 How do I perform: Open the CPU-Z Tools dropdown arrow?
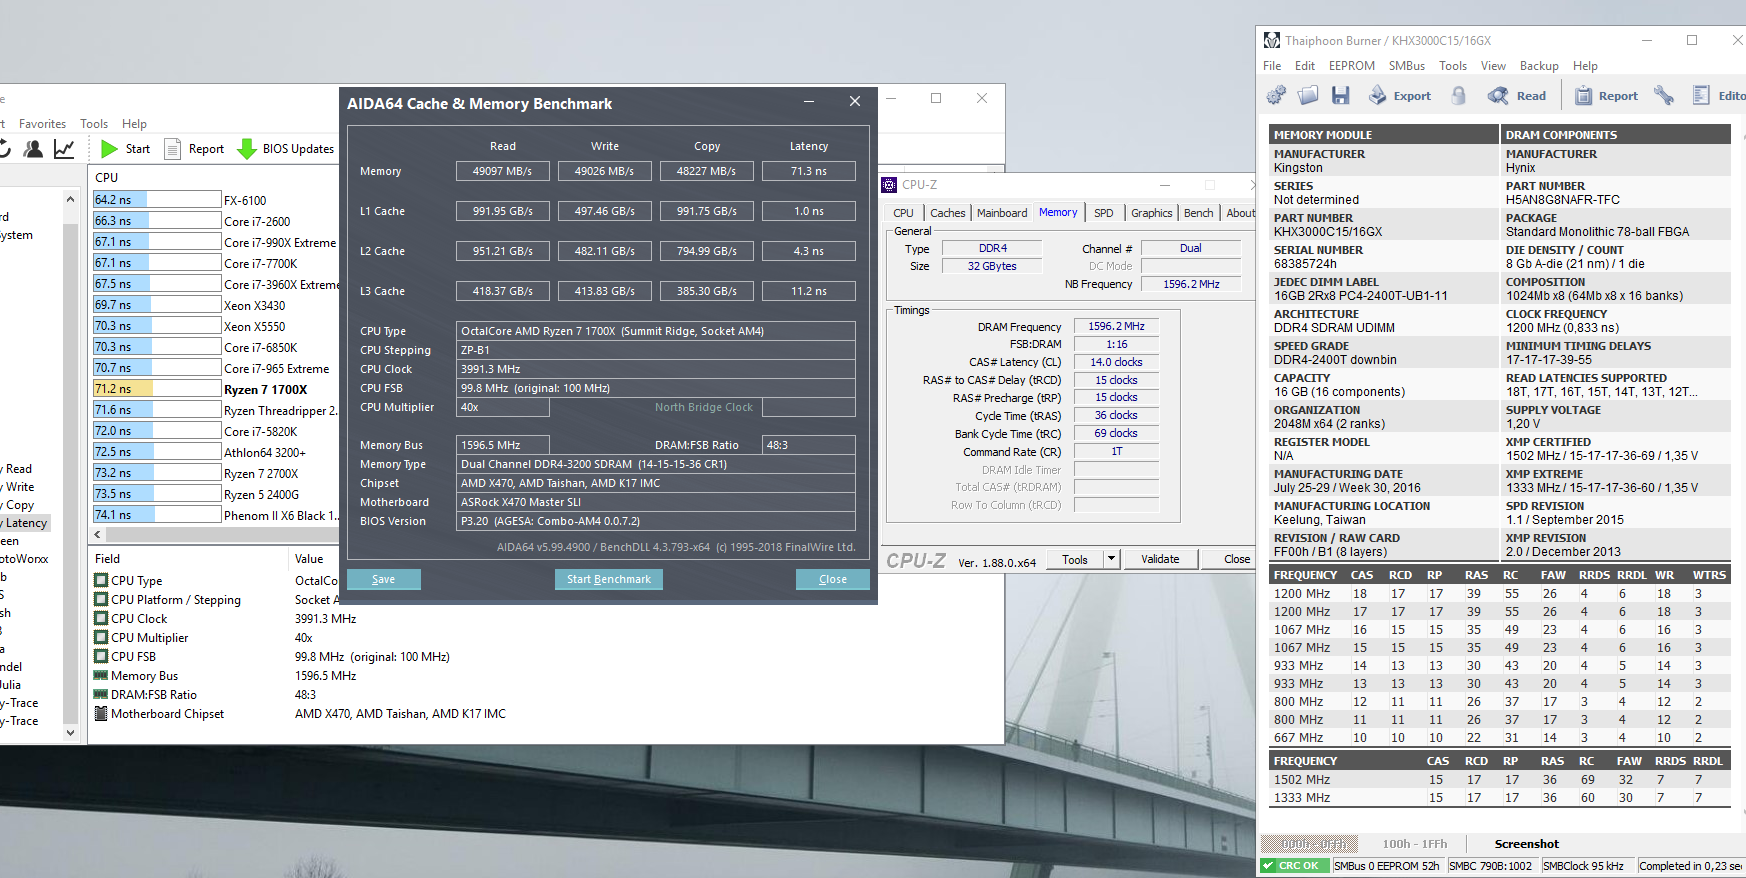(x=1111, y=559)
